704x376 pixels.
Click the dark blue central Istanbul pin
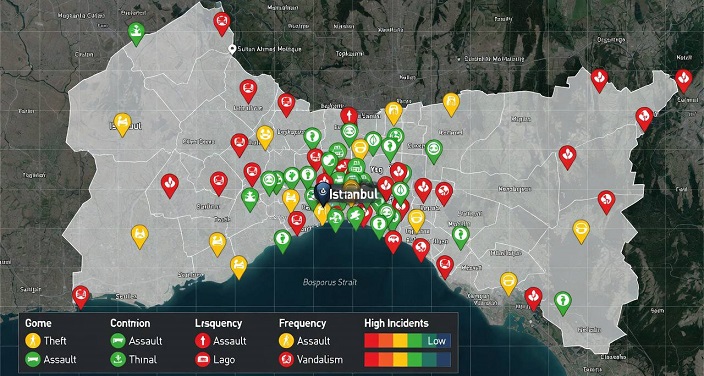coord(322,193)
